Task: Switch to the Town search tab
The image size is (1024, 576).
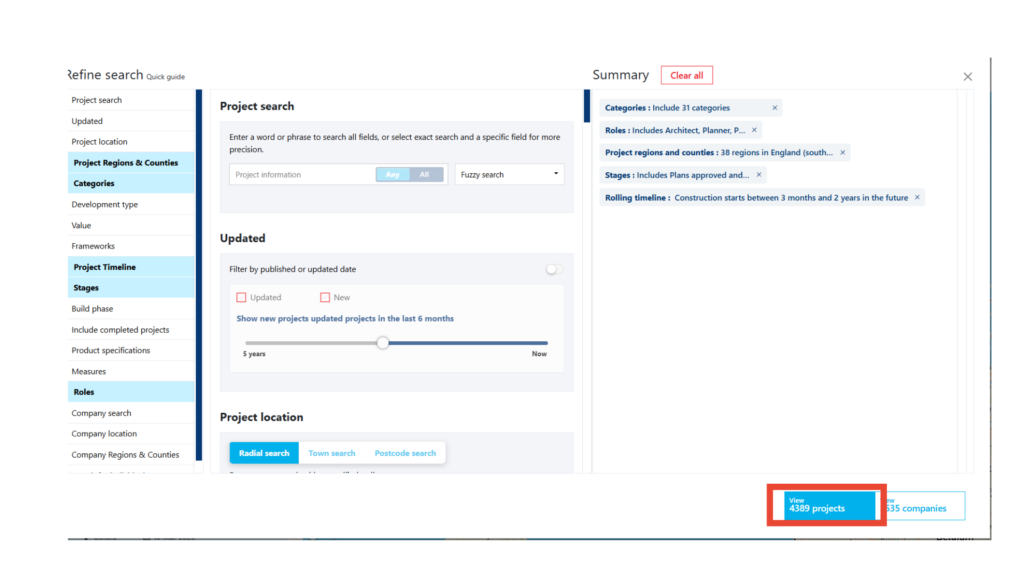Action: pos(331,453)
